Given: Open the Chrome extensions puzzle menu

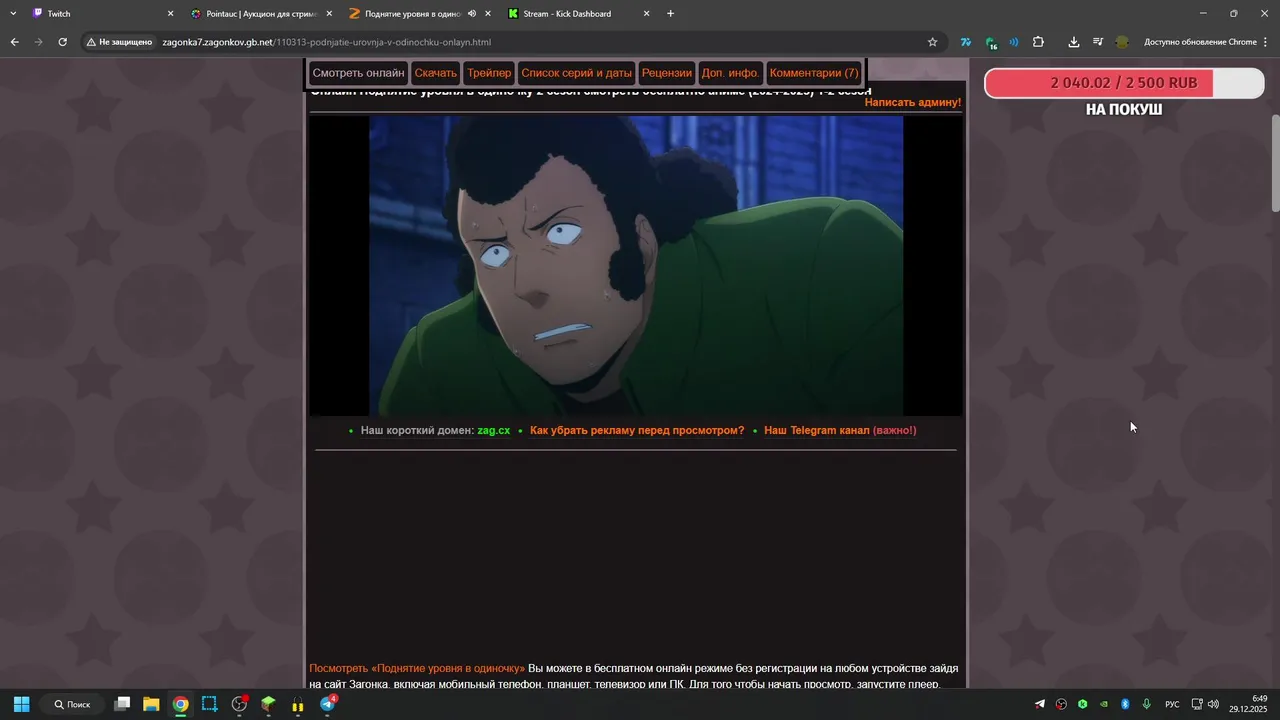Looking at the screenshot, I should point(1038,42).
